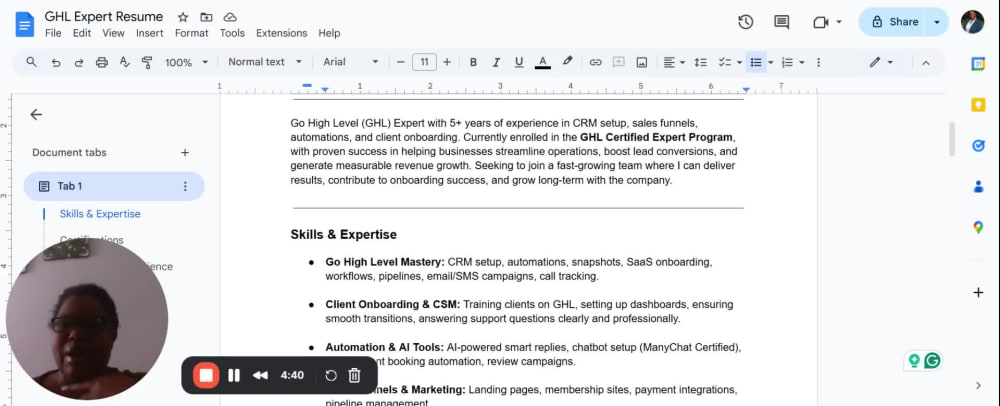Redo the last action
Screen dimensions: 1000x406
(x=79, y=62)
